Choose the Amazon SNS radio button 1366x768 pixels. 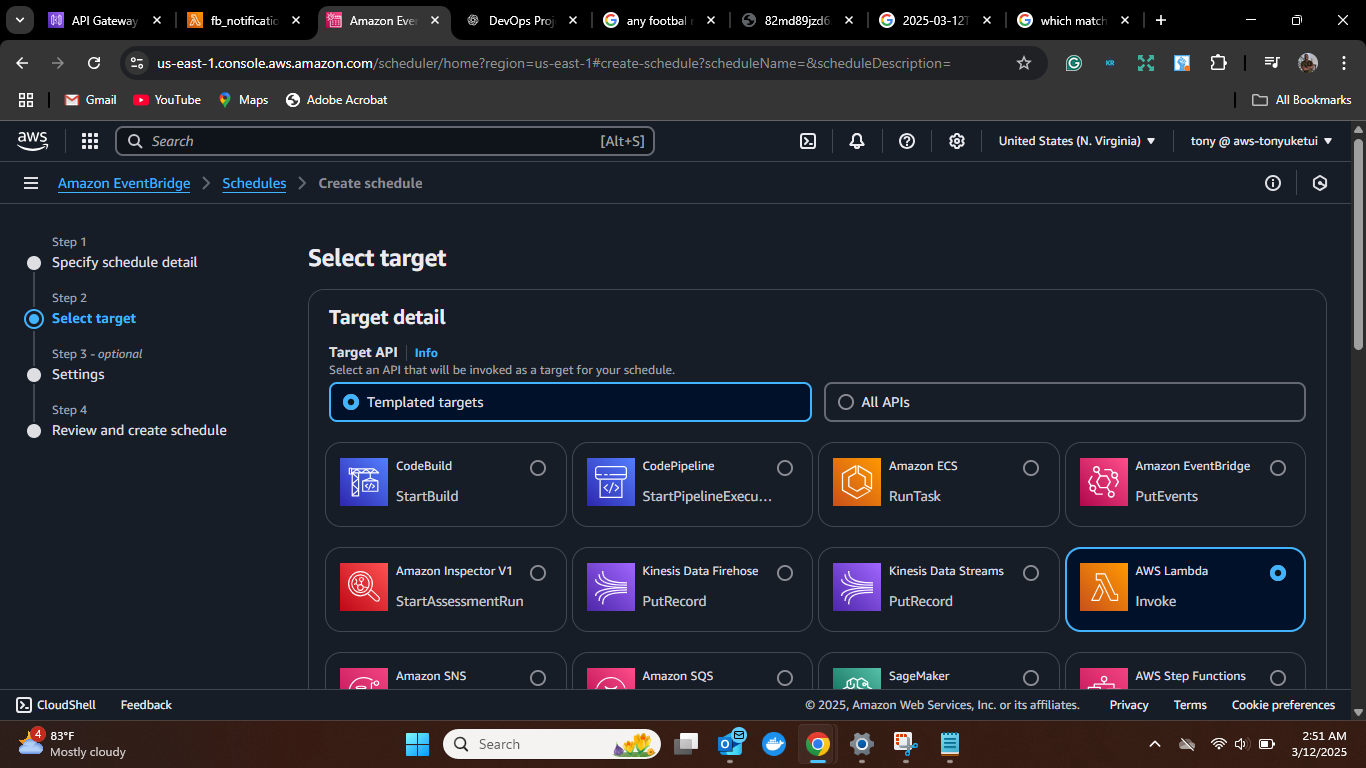click(x=538, y=678)
